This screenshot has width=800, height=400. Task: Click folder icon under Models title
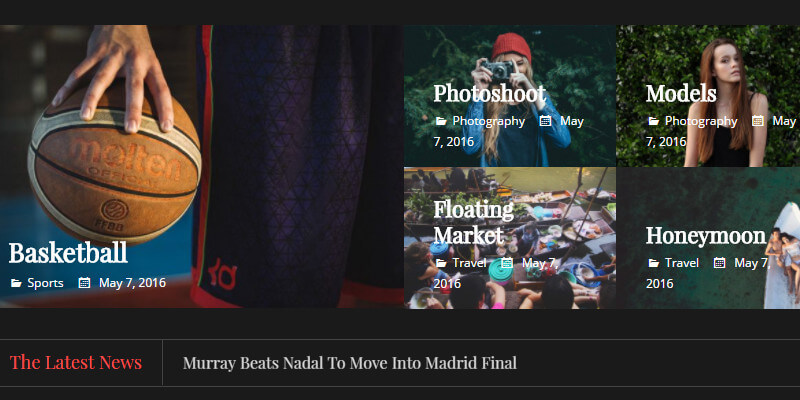pos(653,121)
